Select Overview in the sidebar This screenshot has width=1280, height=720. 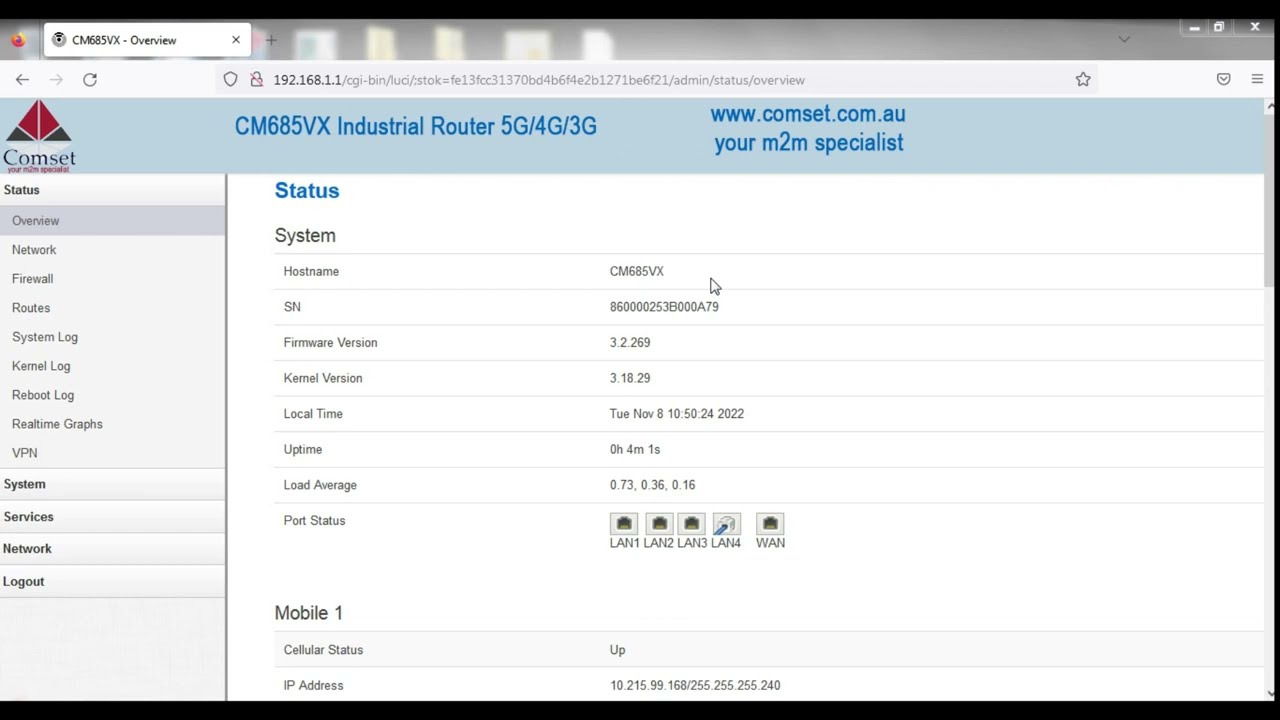(x=113, y=221)
